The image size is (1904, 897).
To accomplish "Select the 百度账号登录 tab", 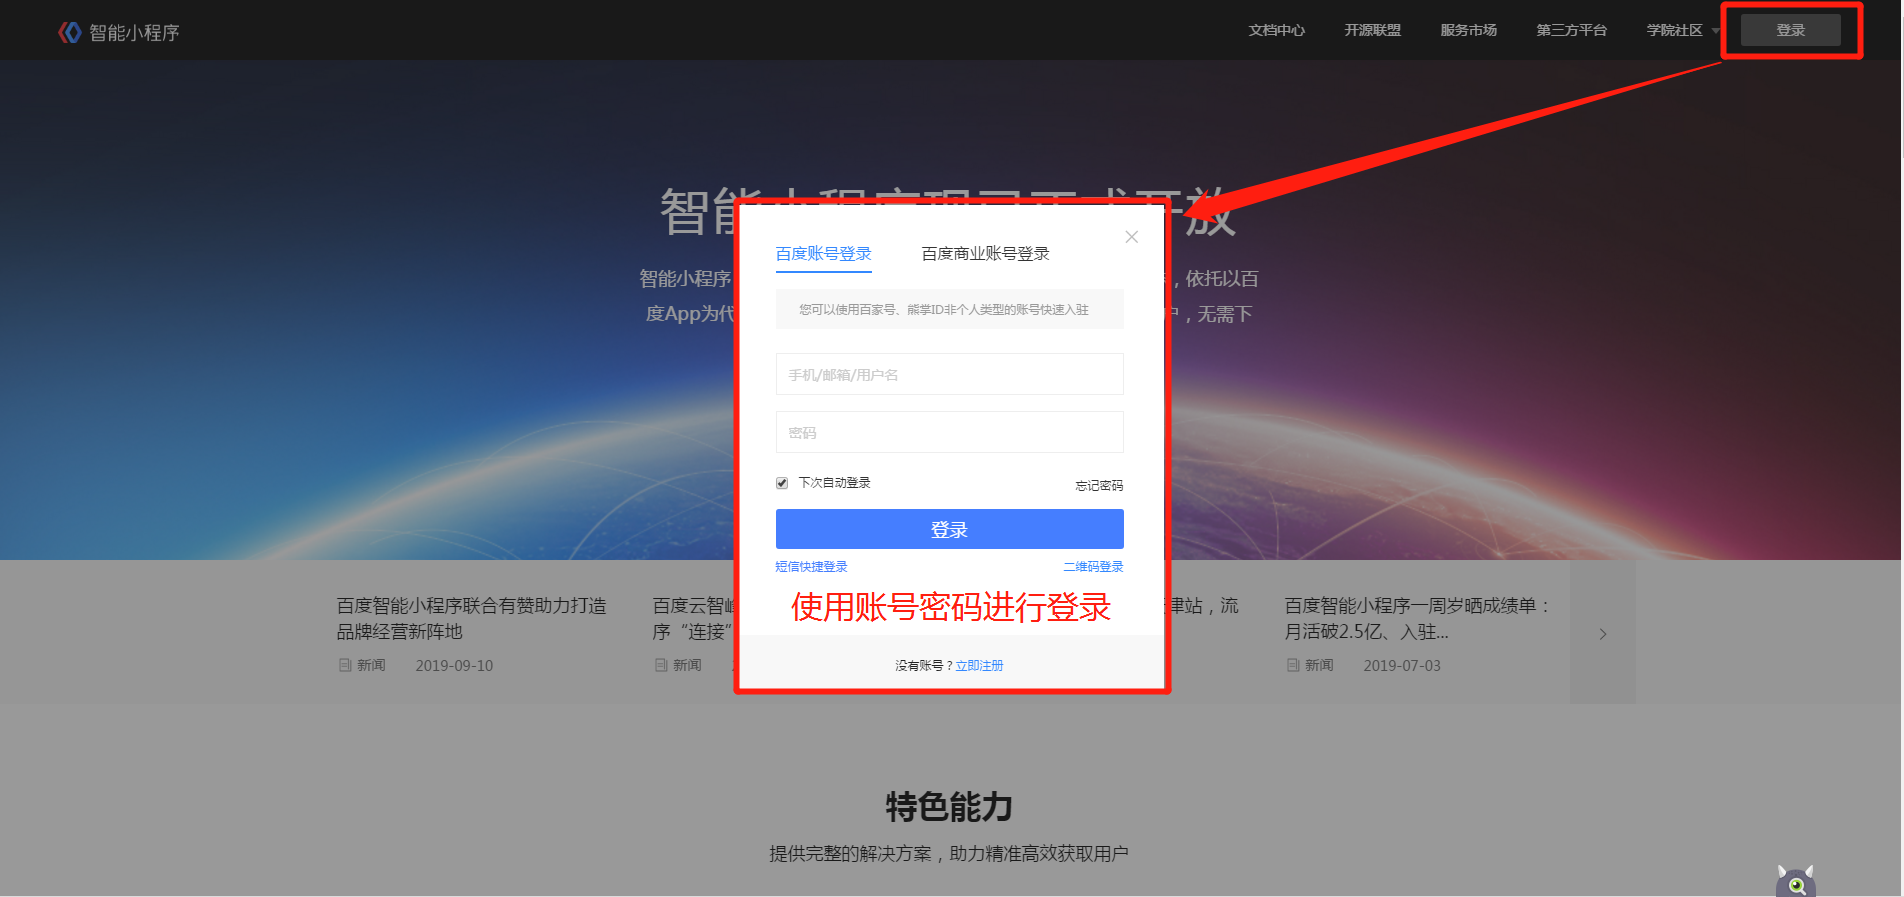I will pos(823,254).
